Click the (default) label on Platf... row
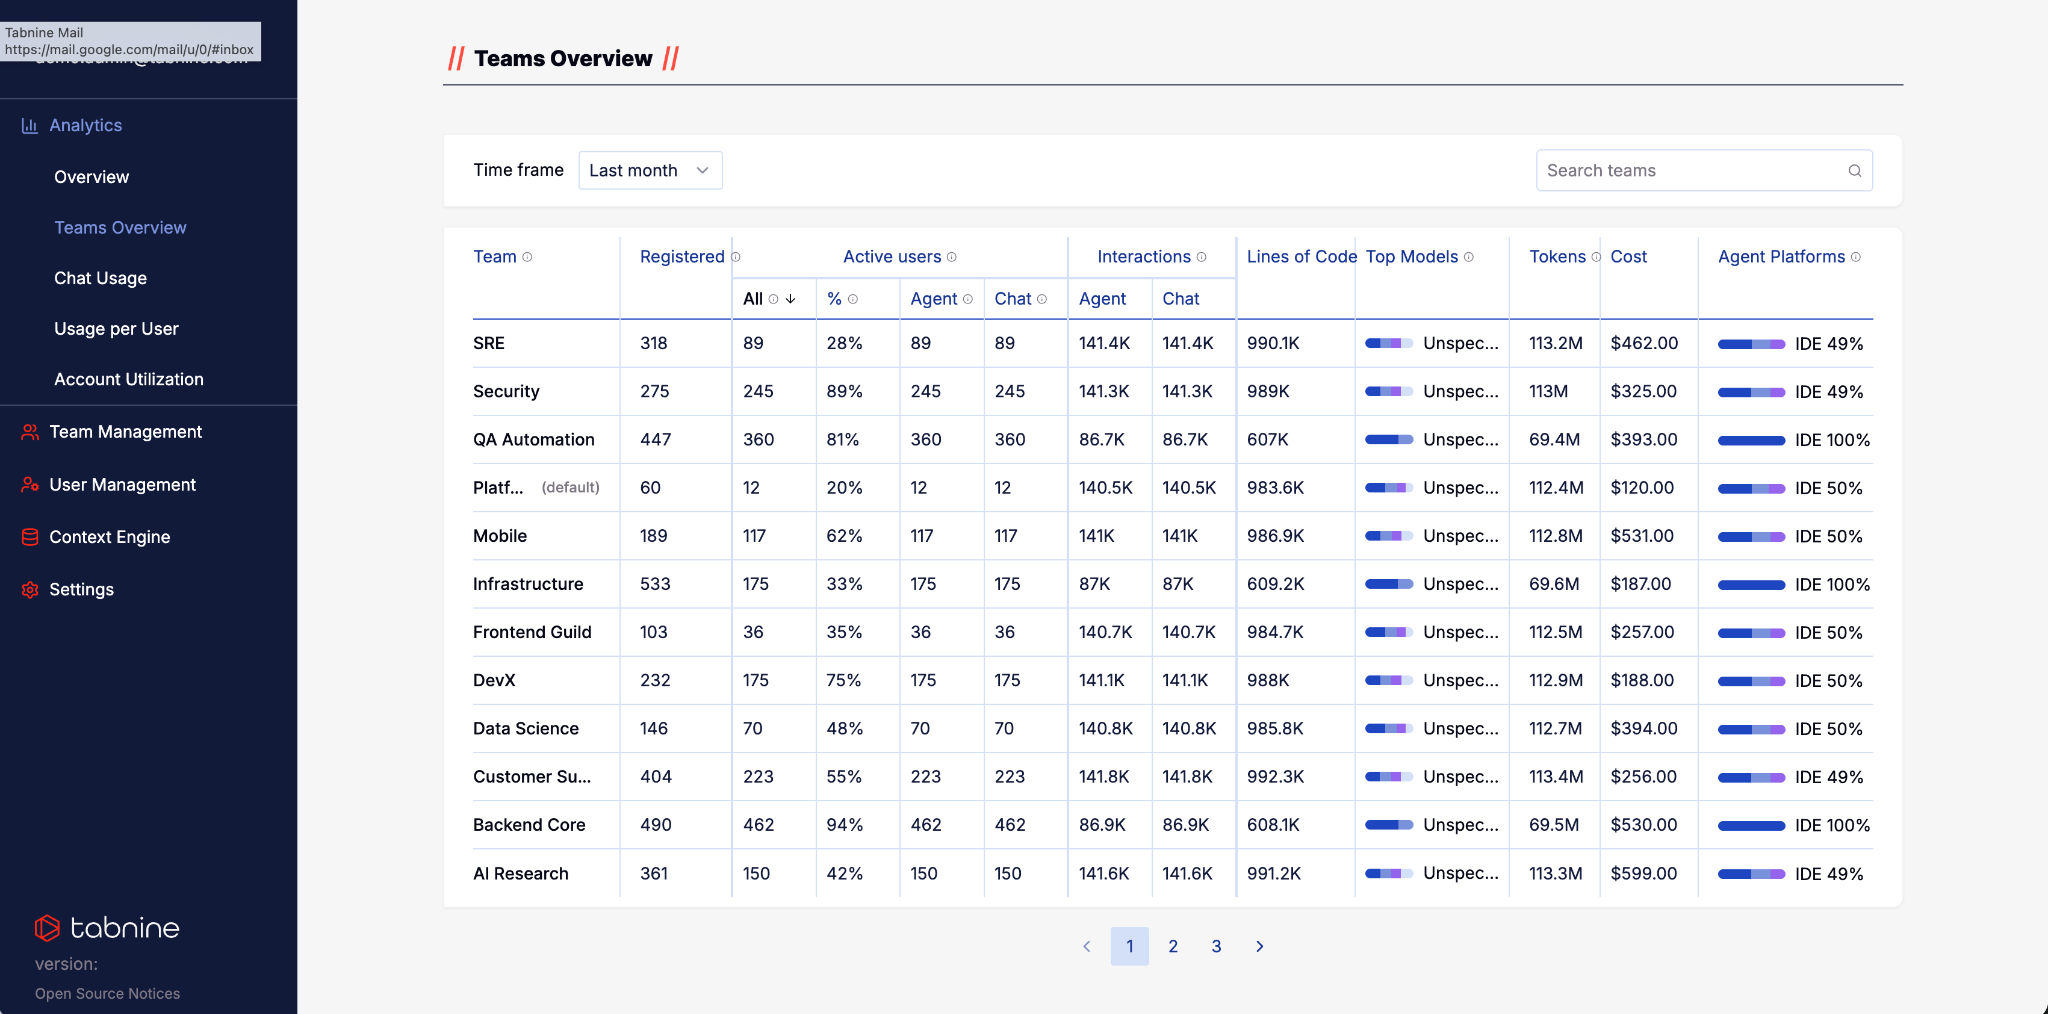The image size is (2048, 1014). [x=571, y=488]
